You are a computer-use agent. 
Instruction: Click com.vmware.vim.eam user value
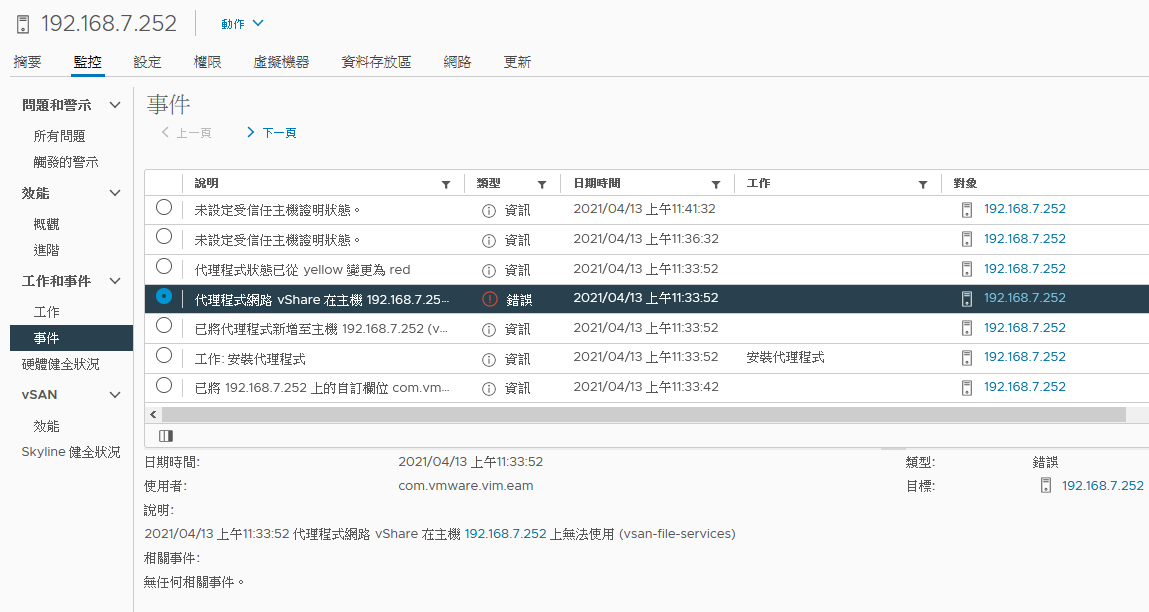(x=465, y=485)
